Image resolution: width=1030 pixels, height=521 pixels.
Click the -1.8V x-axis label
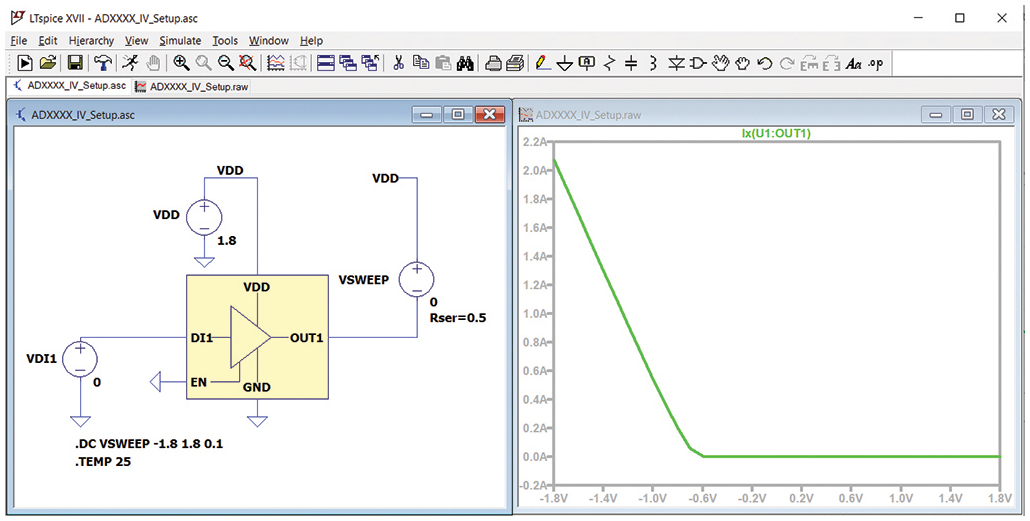pos(552,498)
